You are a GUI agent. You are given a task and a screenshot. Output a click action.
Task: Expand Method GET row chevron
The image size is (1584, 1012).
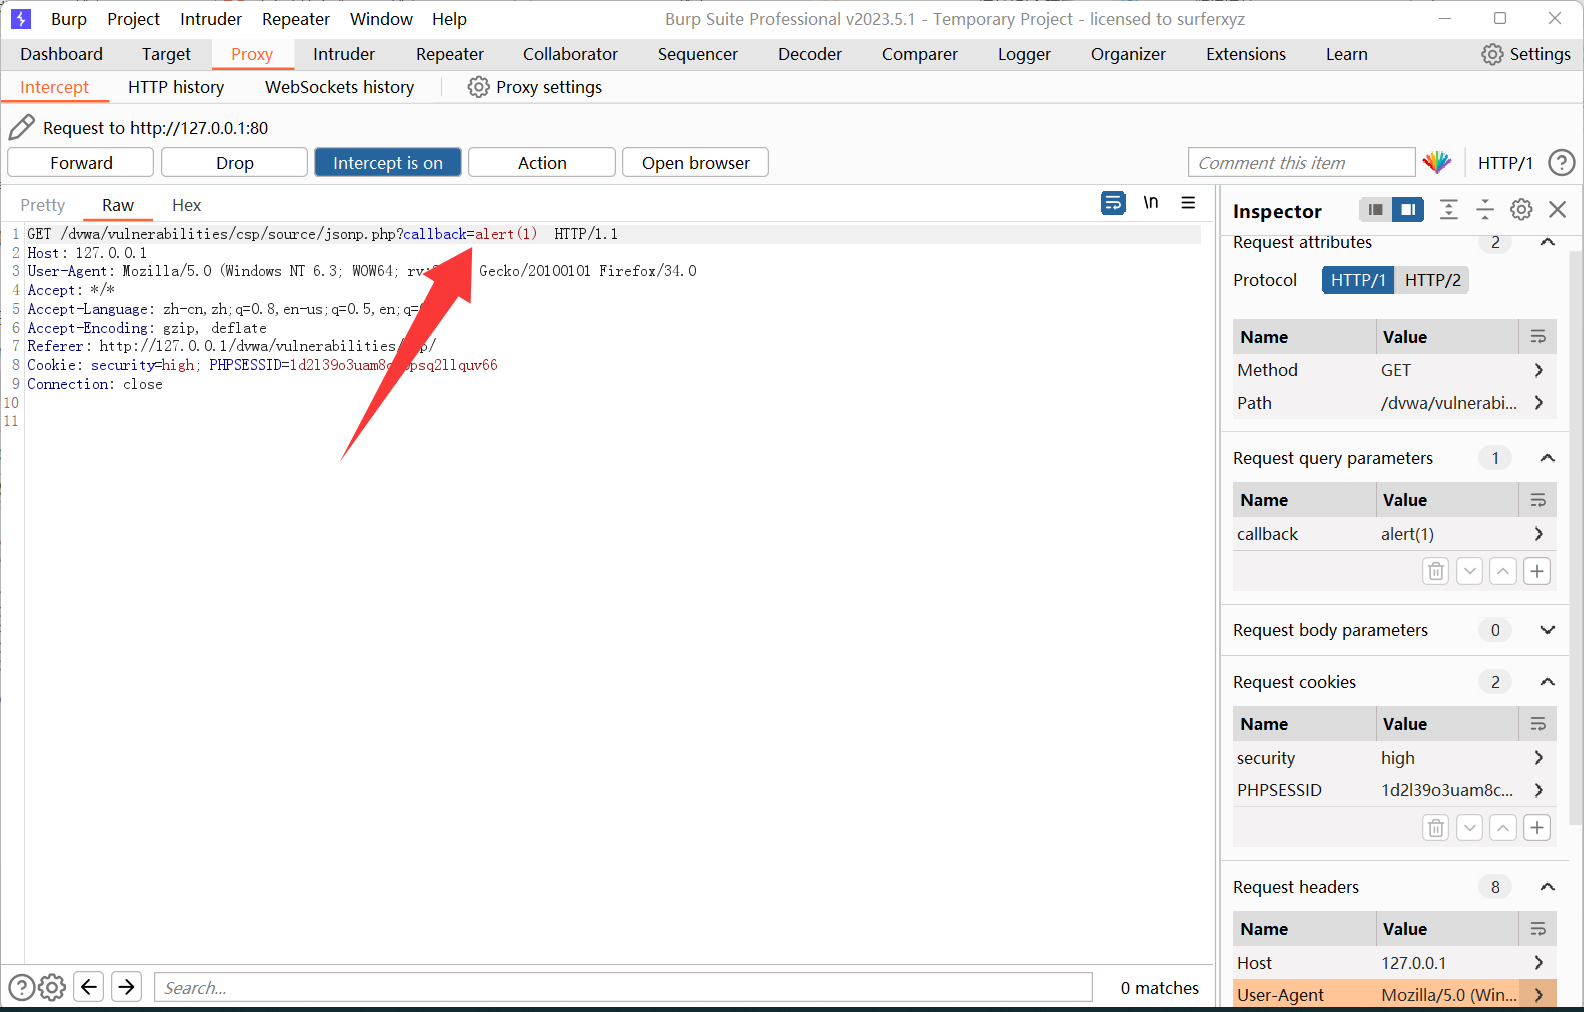tap(1538, 370)
